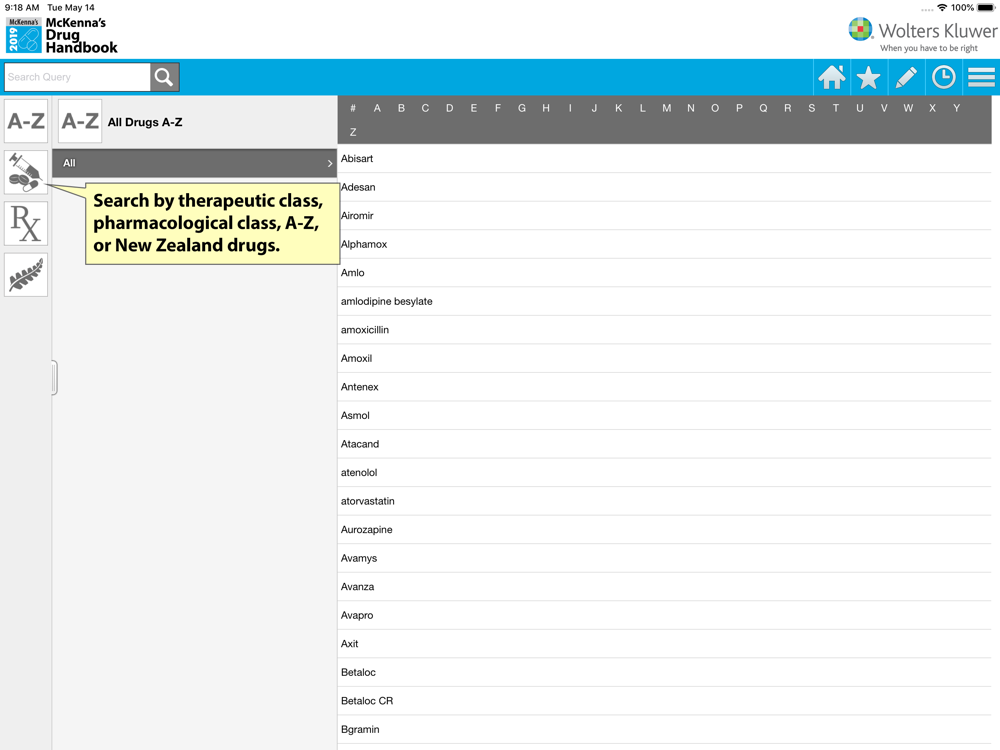This screenshot has height=750, width=1000.
Task: Open the Betaloc CR drug entry
Action: (665, 701)
